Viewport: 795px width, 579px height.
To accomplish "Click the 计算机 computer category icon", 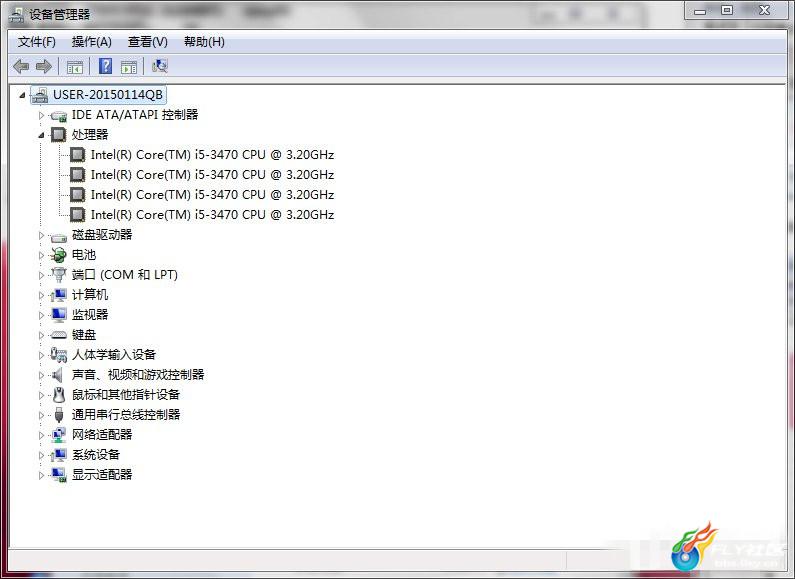I will coord(59,295).
